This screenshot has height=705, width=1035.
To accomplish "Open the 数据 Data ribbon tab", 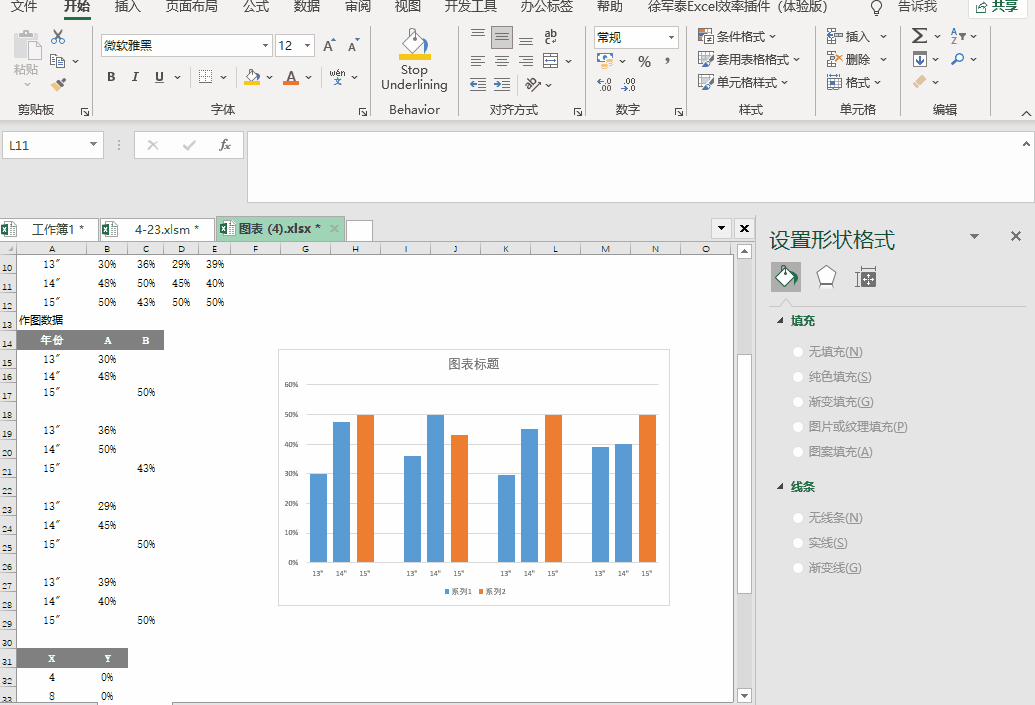I will click(307, 7).
